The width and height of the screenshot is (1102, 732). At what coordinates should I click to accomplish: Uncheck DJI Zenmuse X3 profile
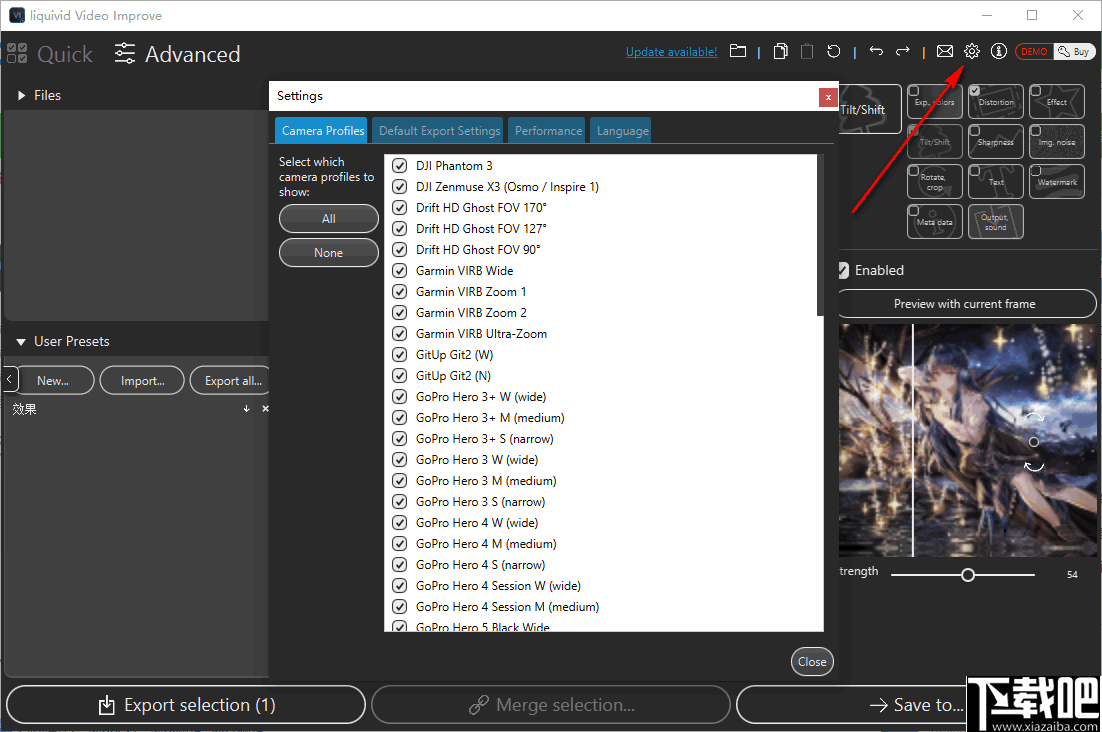pos(399,187)
